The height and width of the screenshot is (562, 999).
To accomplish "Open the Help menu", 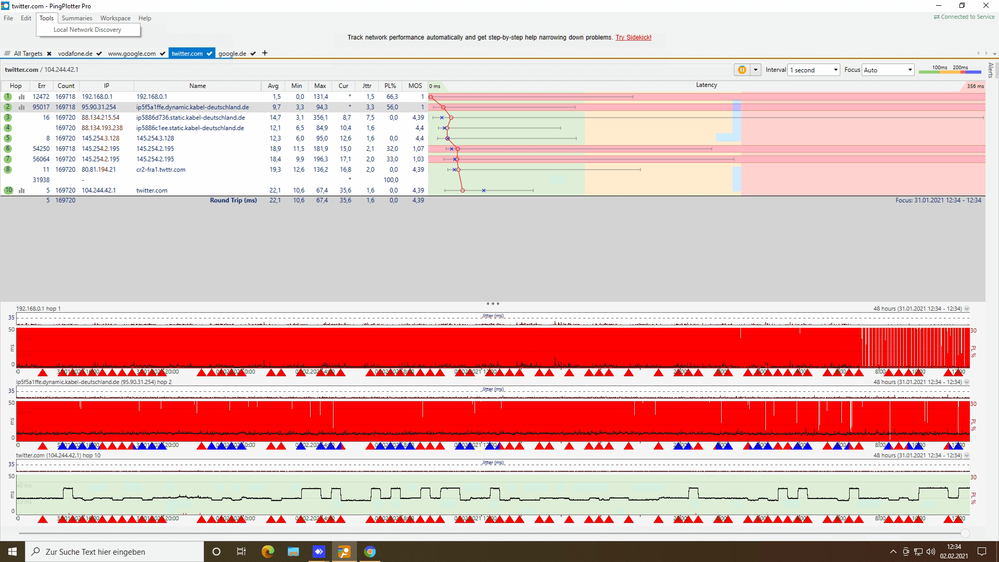I will pos(145,18).
